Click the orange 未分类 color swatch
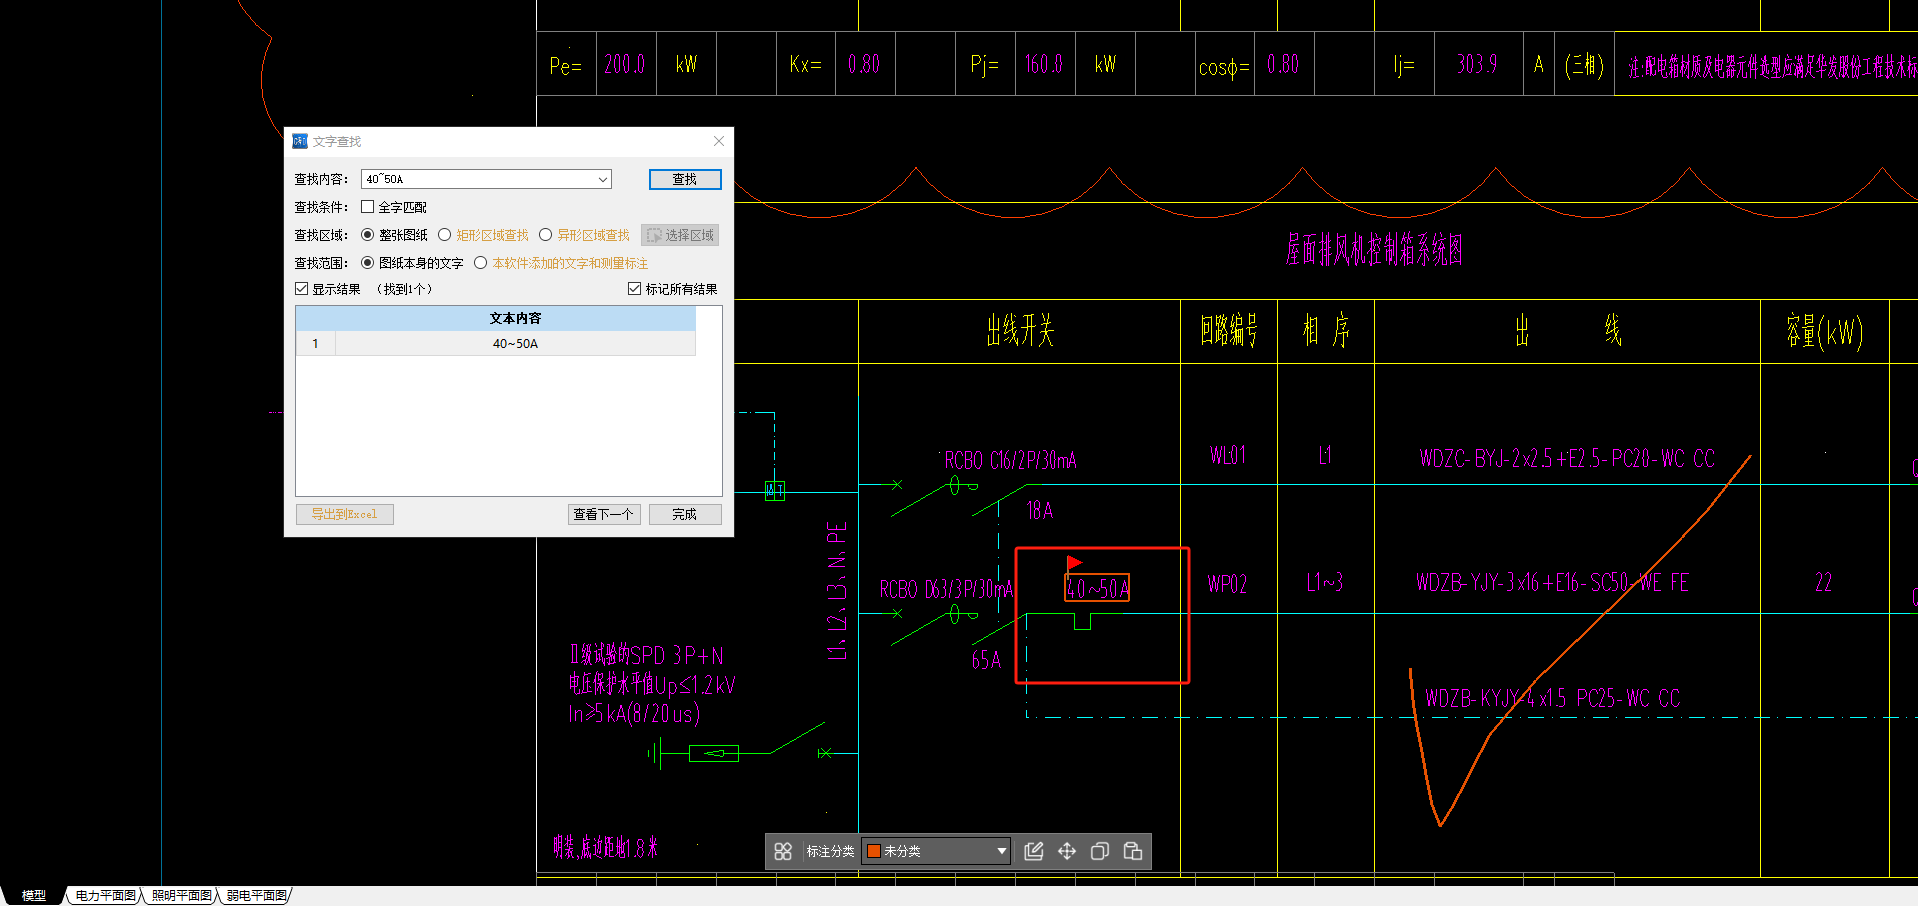Image resolution: width=1918 pixels, height=906 pixels. tap(873, 851)
